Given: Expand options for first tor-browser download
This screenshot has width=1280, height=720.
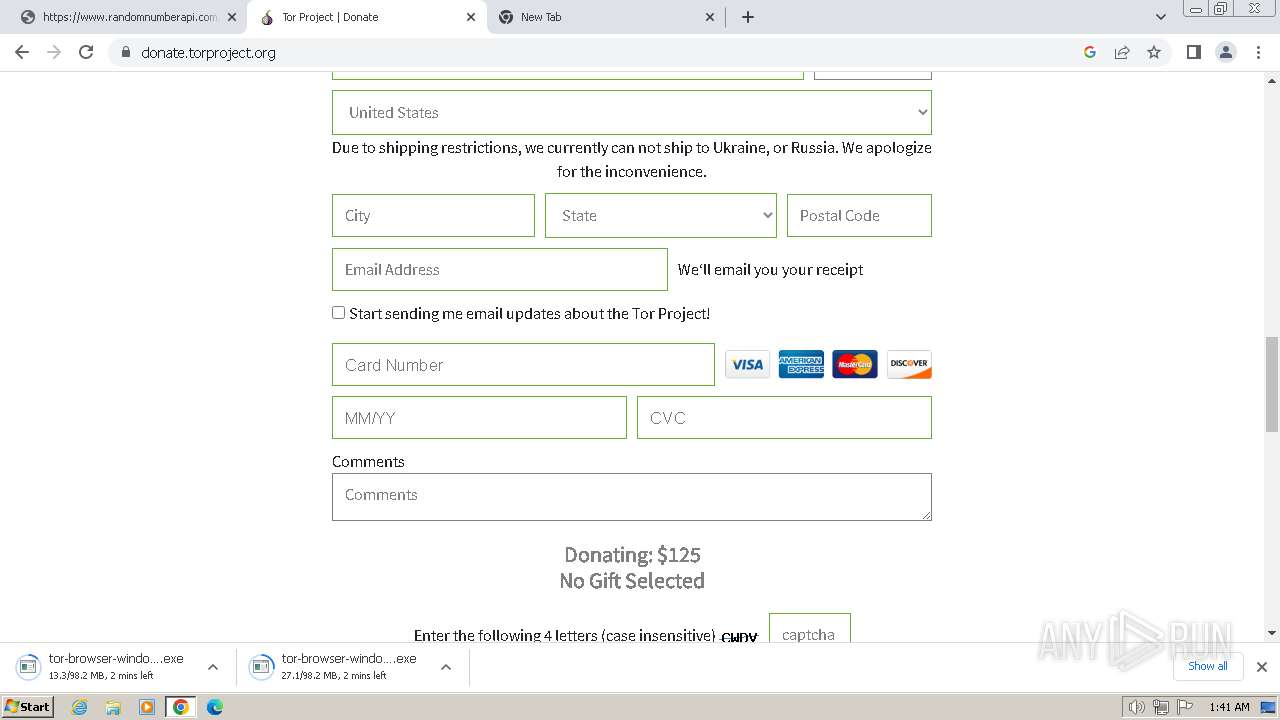Looking at the screenshot, I should (x=212, y=667).
